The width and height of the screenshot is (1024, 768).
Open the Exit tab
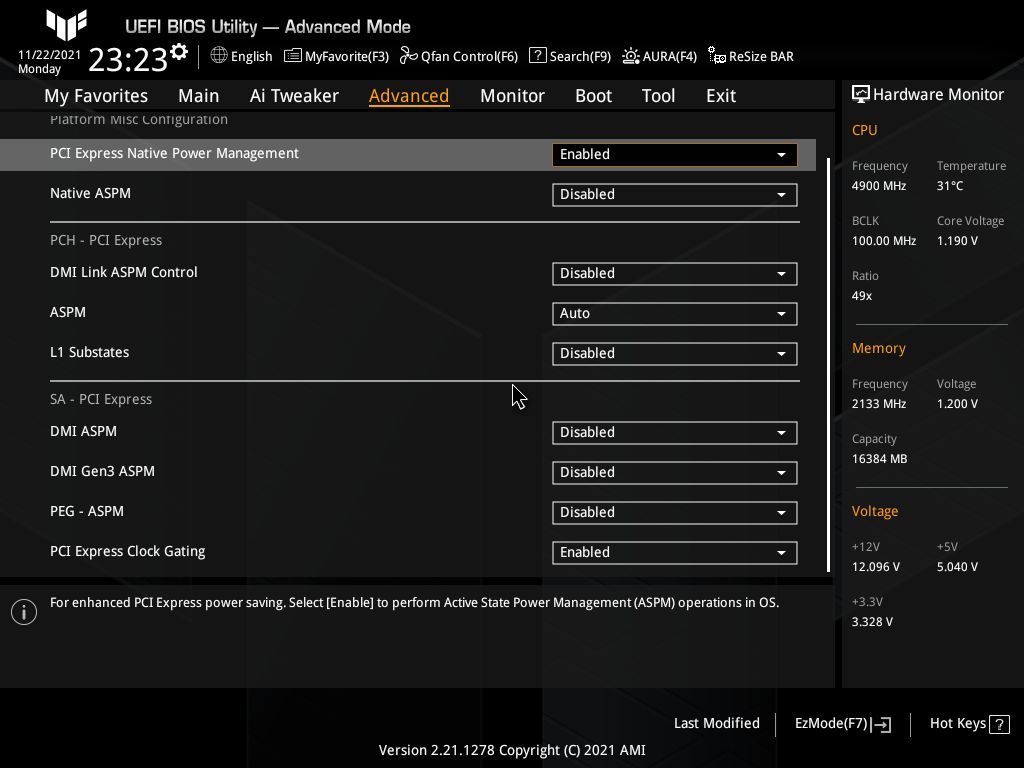721,95
